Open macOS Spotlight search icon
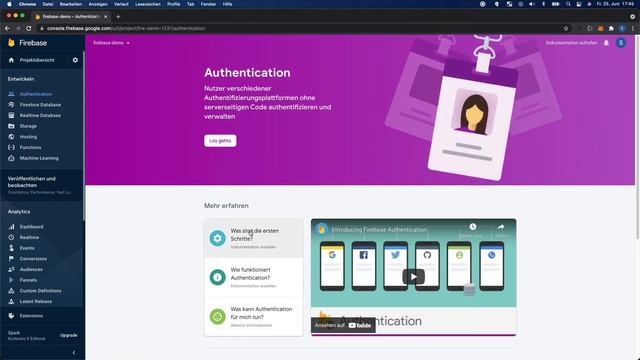The width and height of the screenshot is (640, 360). (568, 4)
